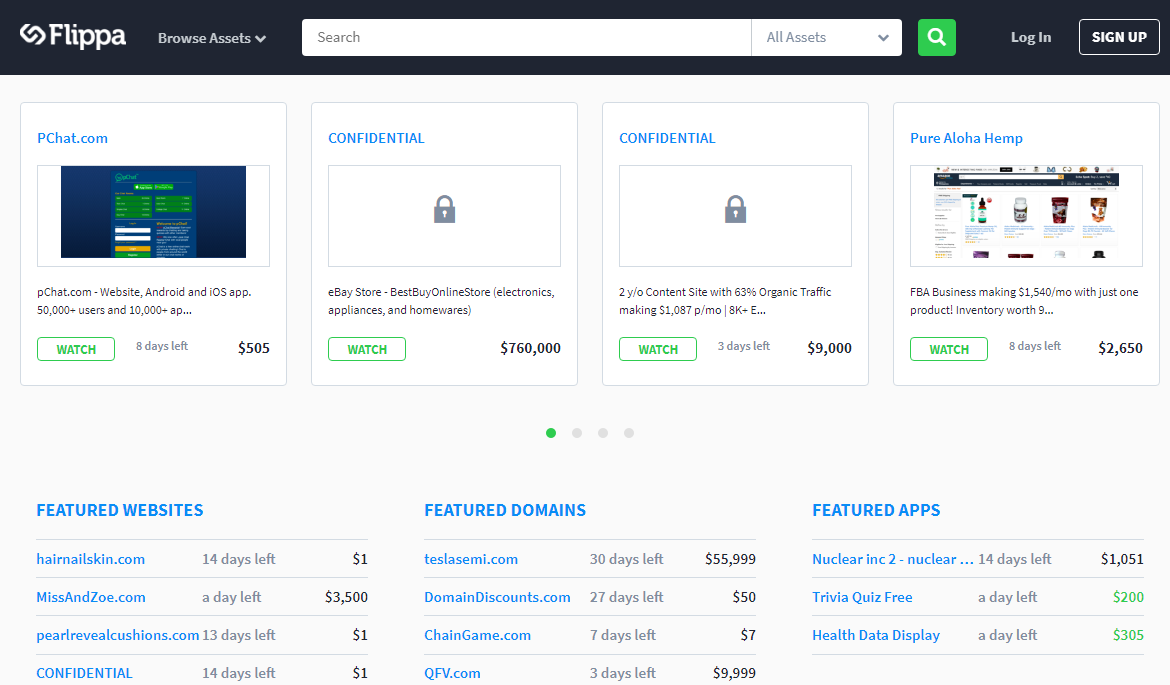Click the green search magnifier button
Screen dimensions: 1170x685
[936, 37]
